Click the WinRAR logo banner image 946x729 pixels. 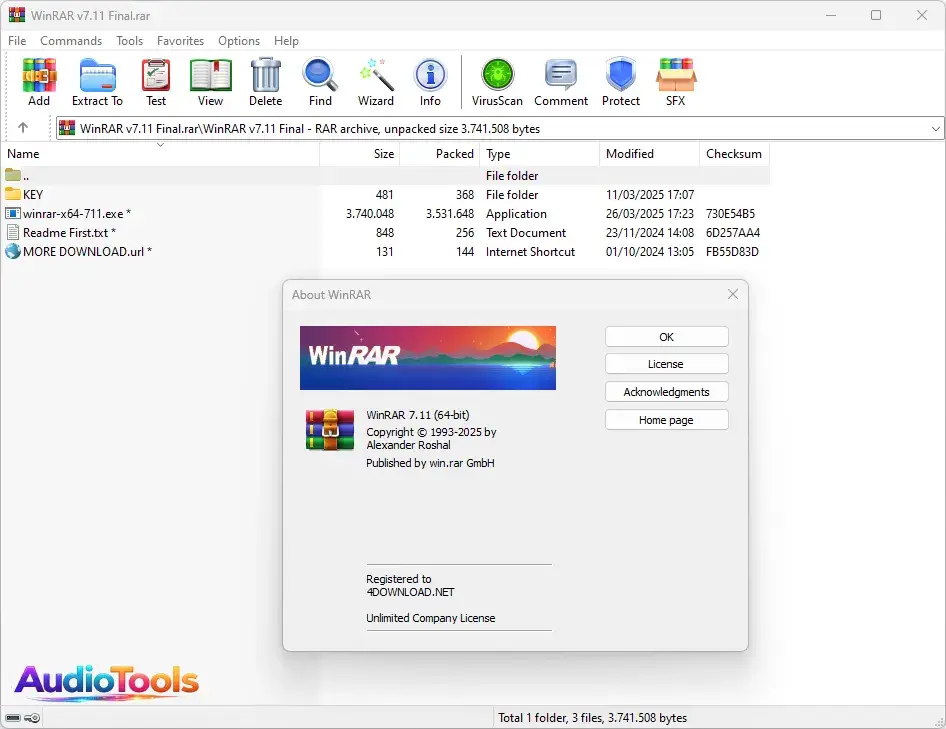[427, 357]
